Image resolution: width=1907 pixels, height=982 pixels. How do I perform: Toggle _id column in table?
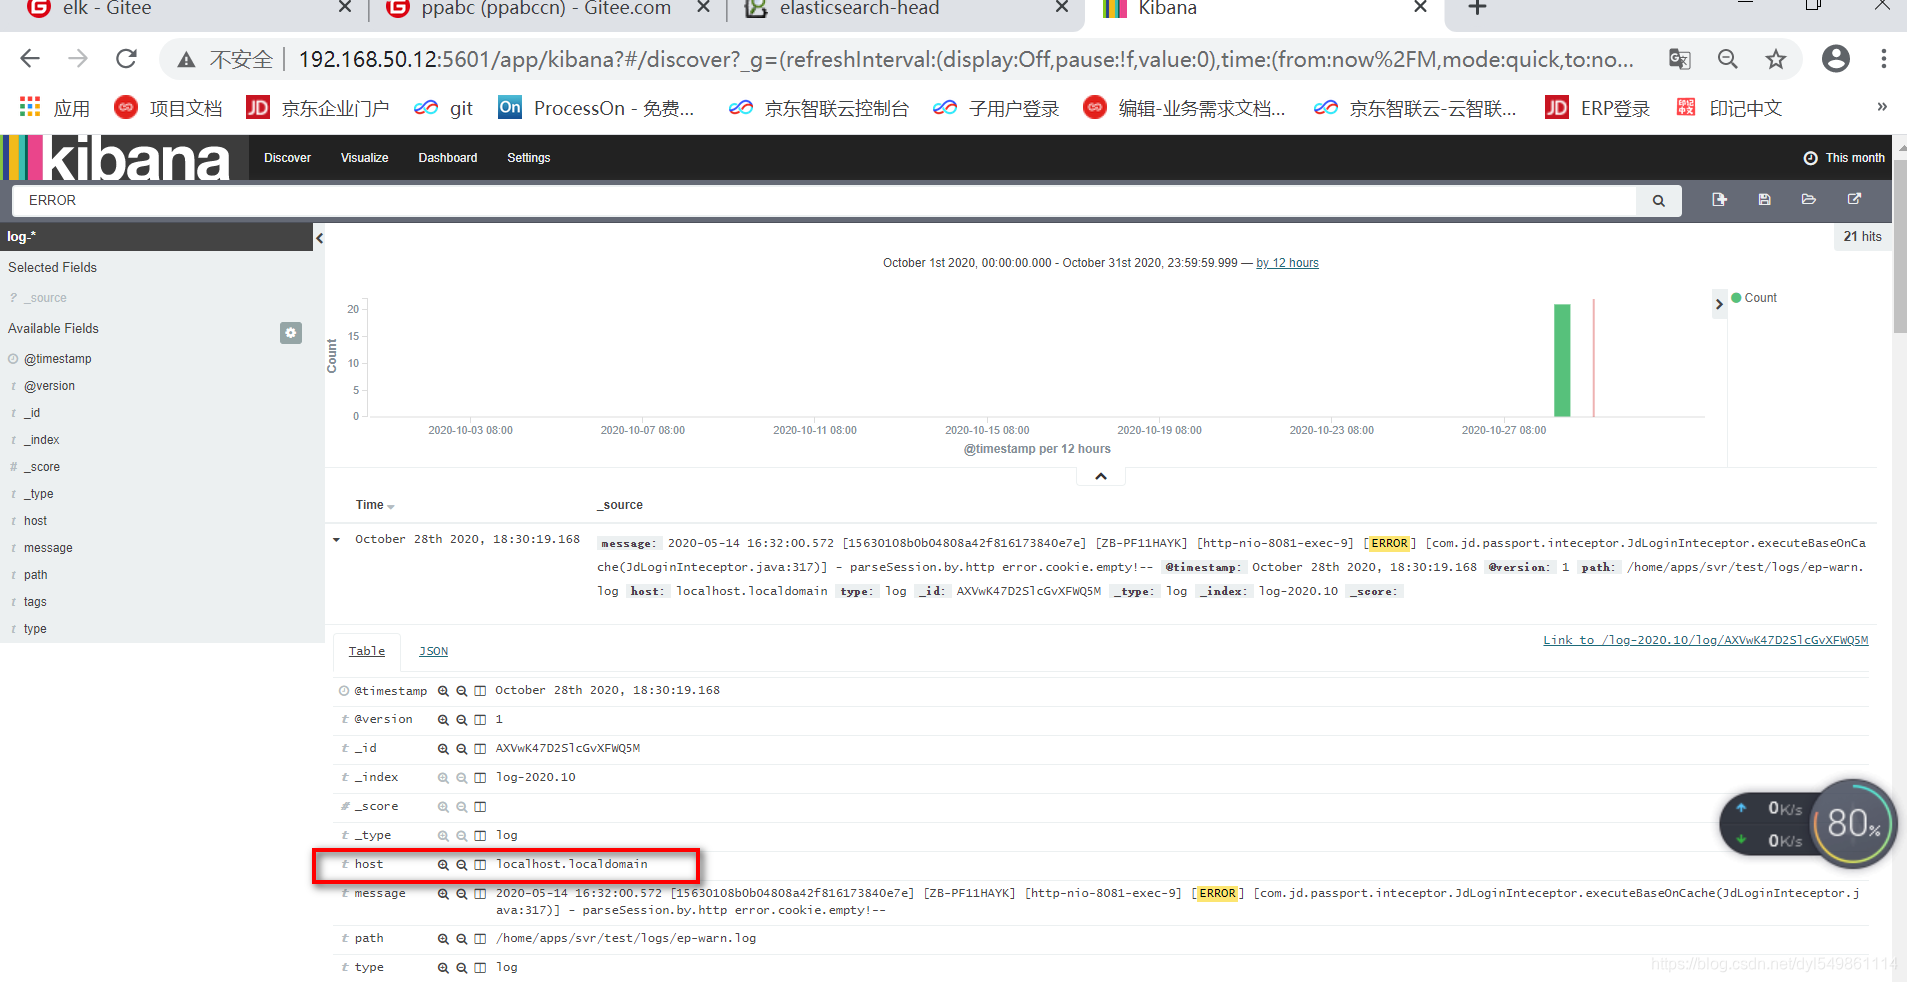click(x=480, y=749)
